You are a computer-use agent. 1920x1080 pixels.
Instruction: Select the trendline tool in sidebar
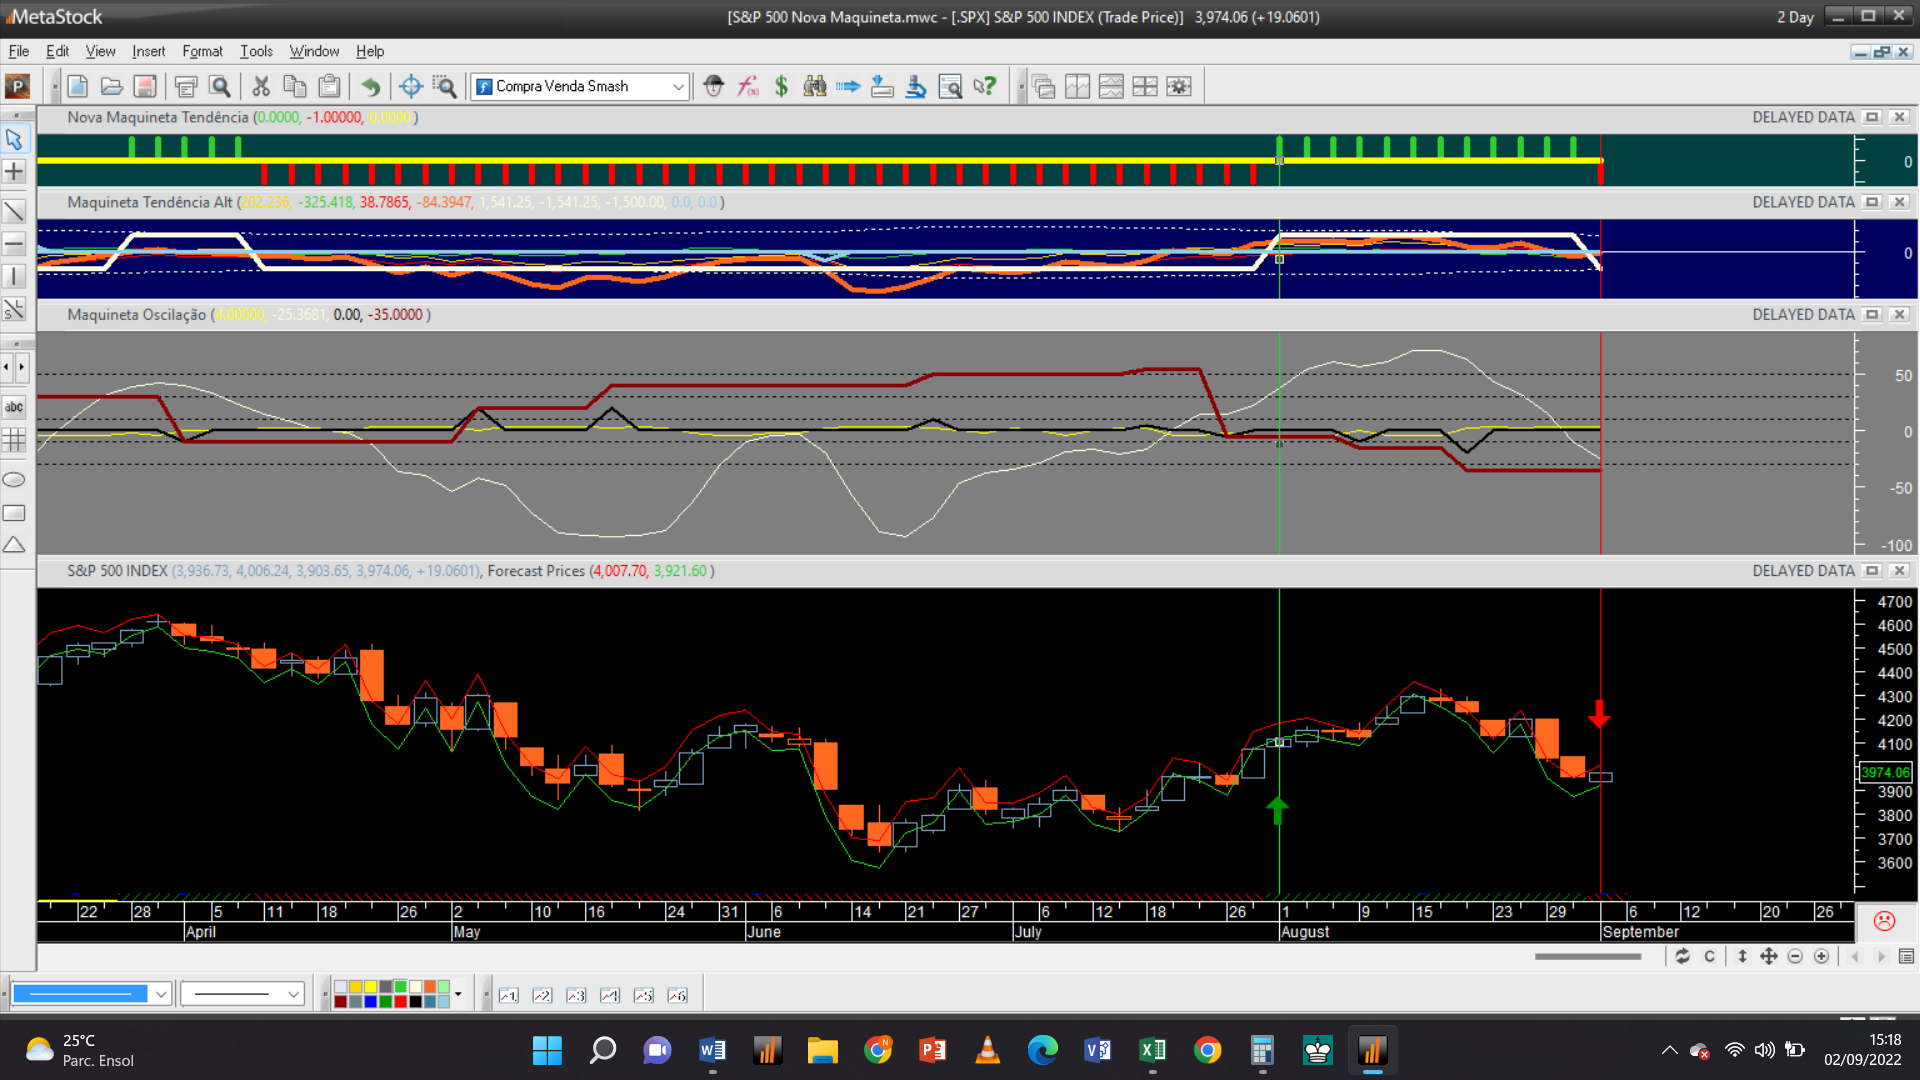pyautogui.click(x=14, y=211)
